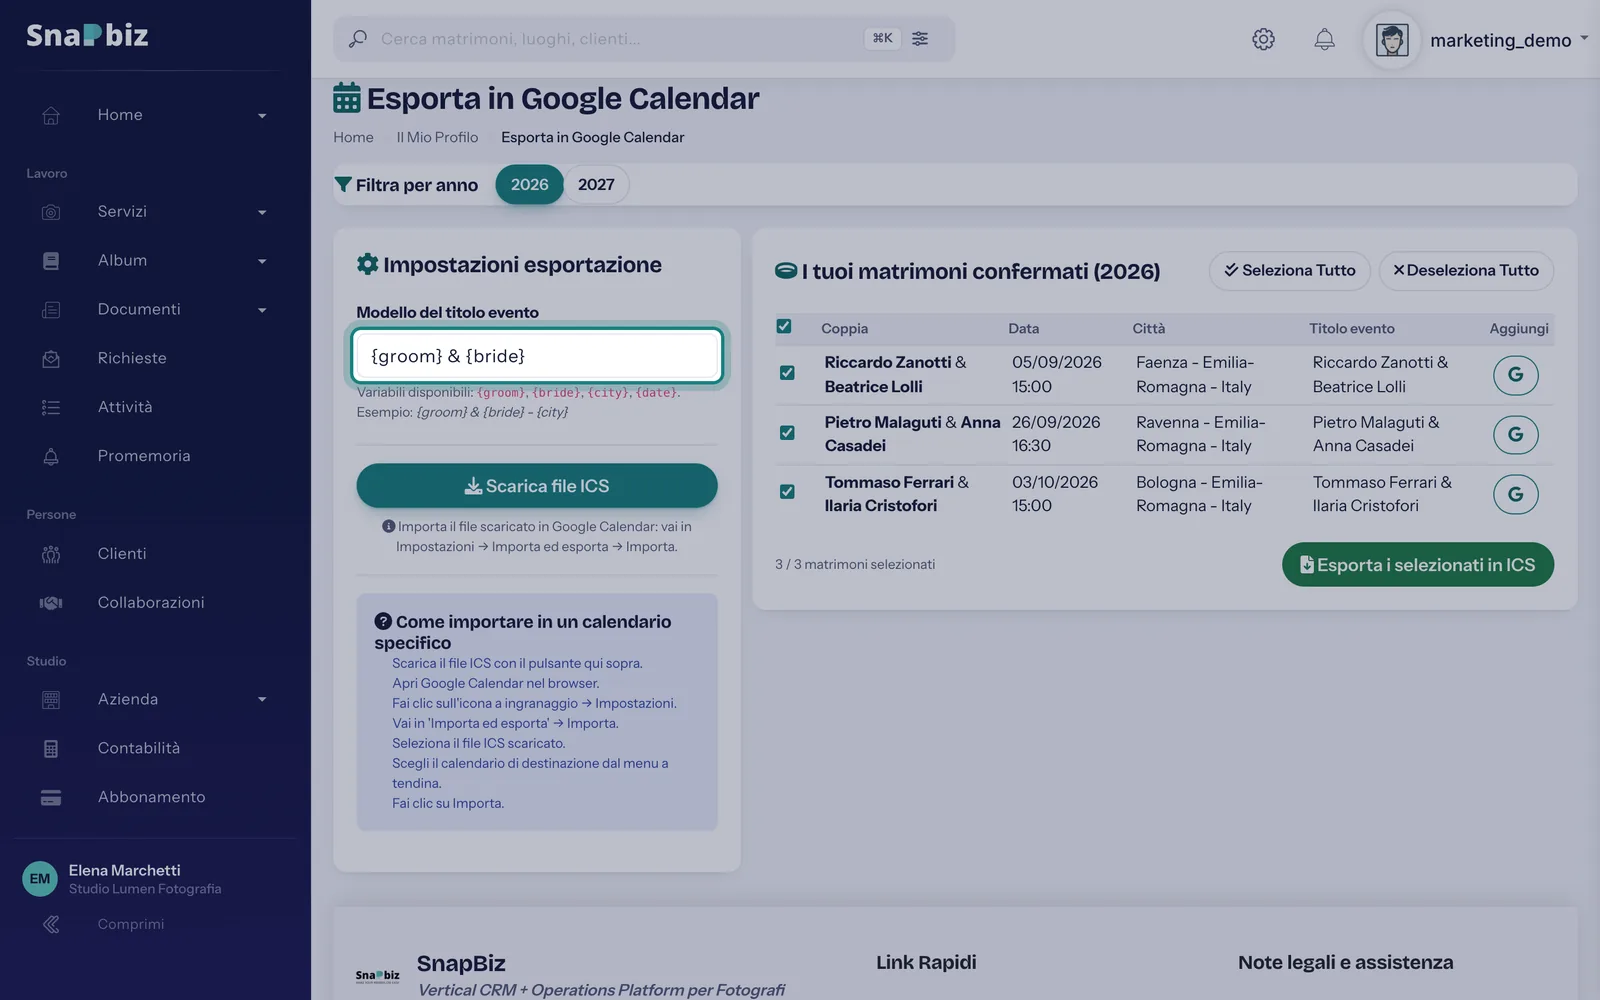Click Deseleziona Tutto button
The image size is (1600, 1000).
tap(1466, 270)
